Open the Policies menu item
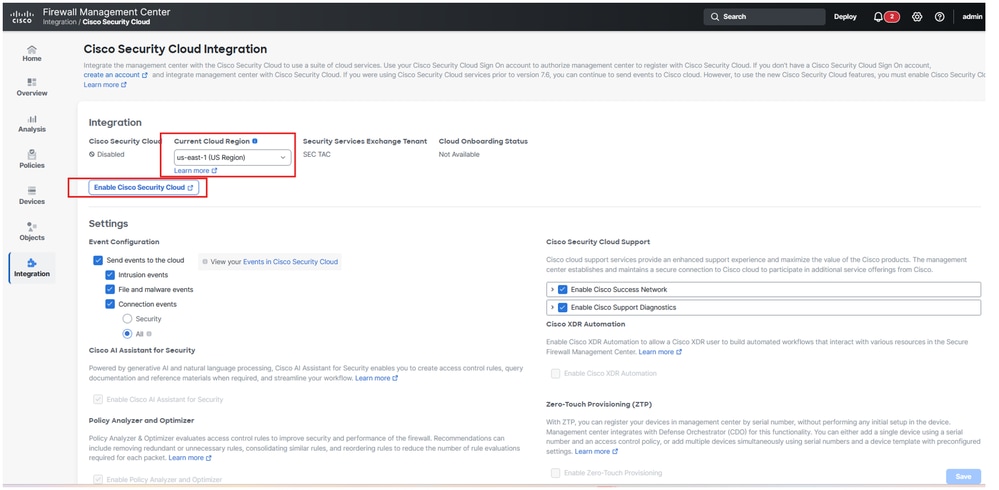999x490 pixels. click(32, 159)
